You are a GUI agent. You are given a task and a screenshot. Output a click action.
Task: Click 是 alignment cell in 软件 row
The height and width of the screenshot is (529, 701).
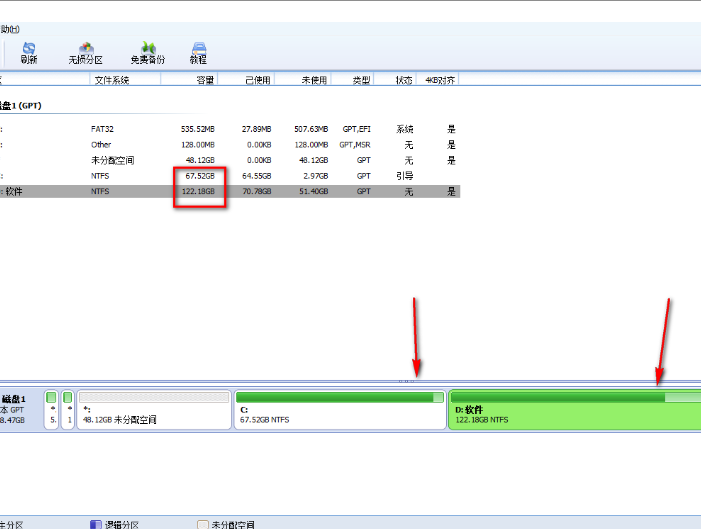tap(452, 192)
